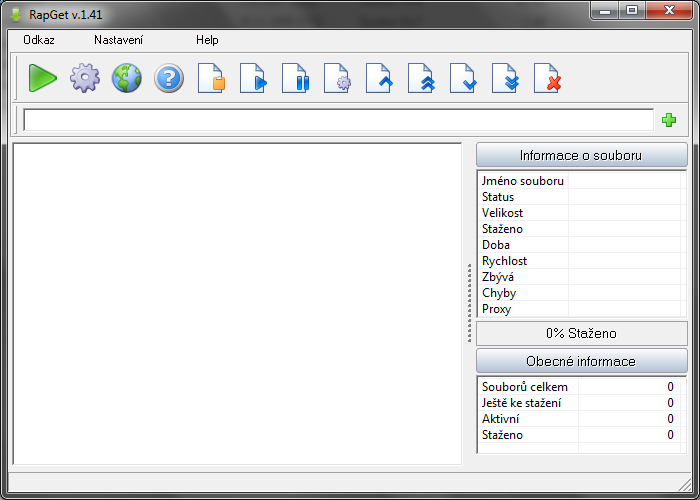Click inside the empty download list area
The image size is (700, 500).
tap(237, 304)
